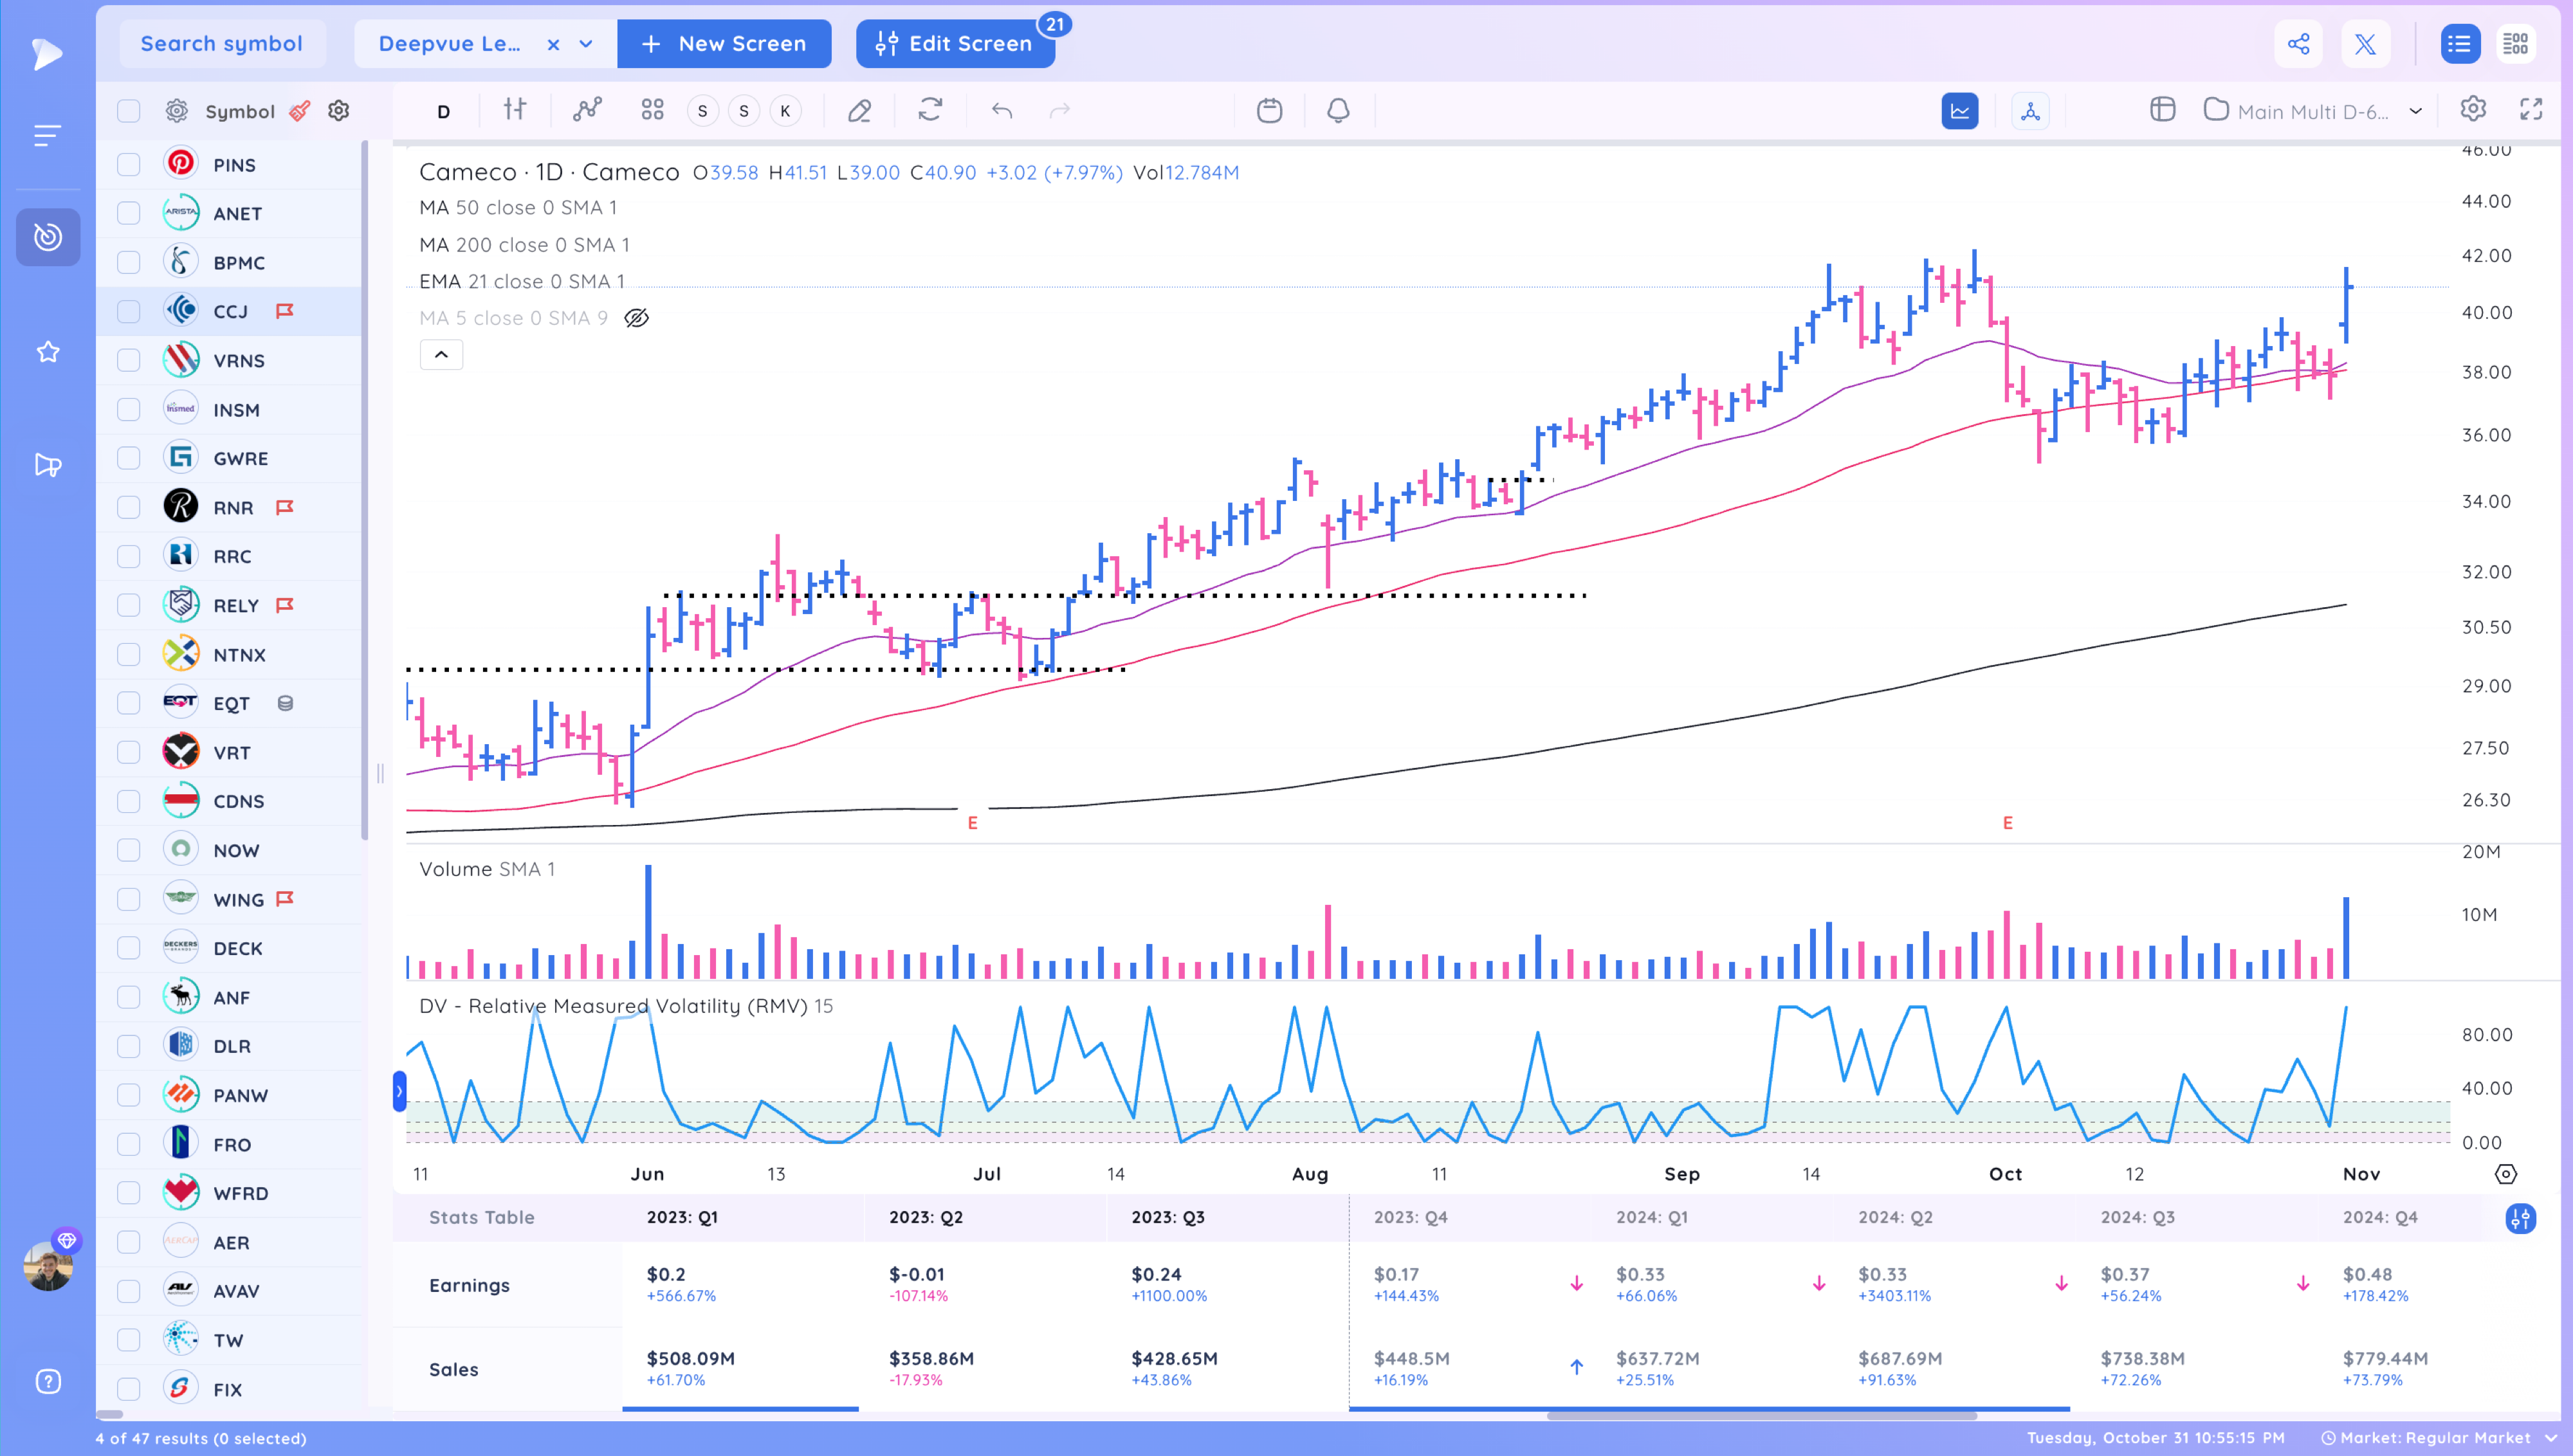The image size is (2573, 1456).
Task: Click the redo arrow icon
Action: click(x=1060, y=110)
